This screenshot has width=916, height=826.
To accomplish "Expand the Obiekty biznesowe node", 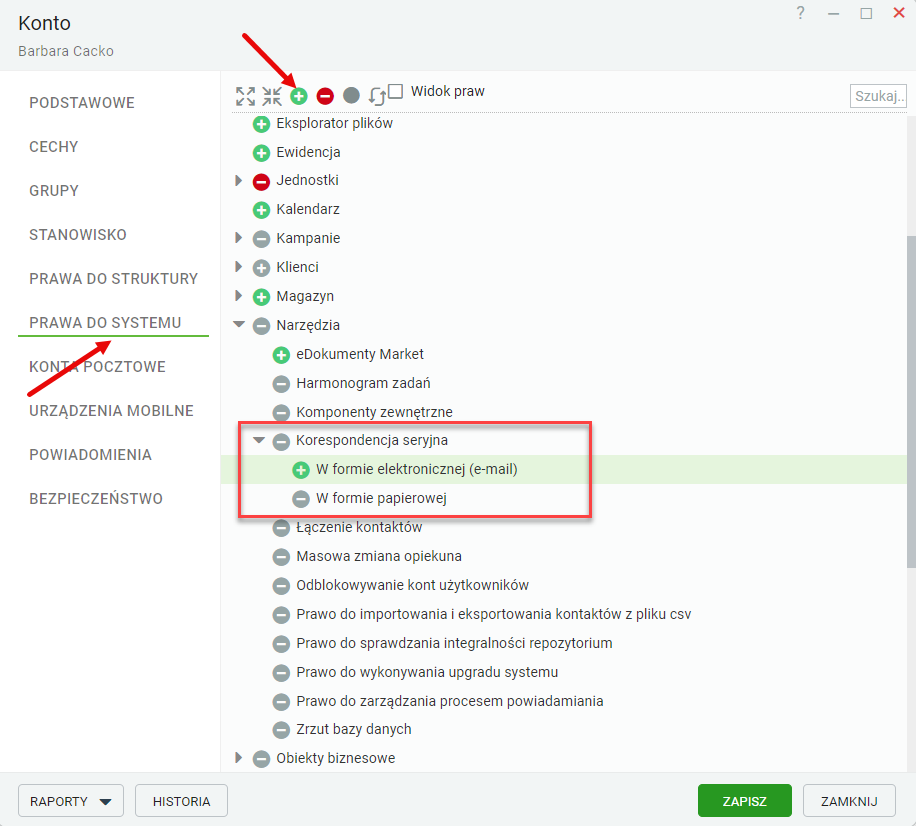I will click(x=238, y=758).
